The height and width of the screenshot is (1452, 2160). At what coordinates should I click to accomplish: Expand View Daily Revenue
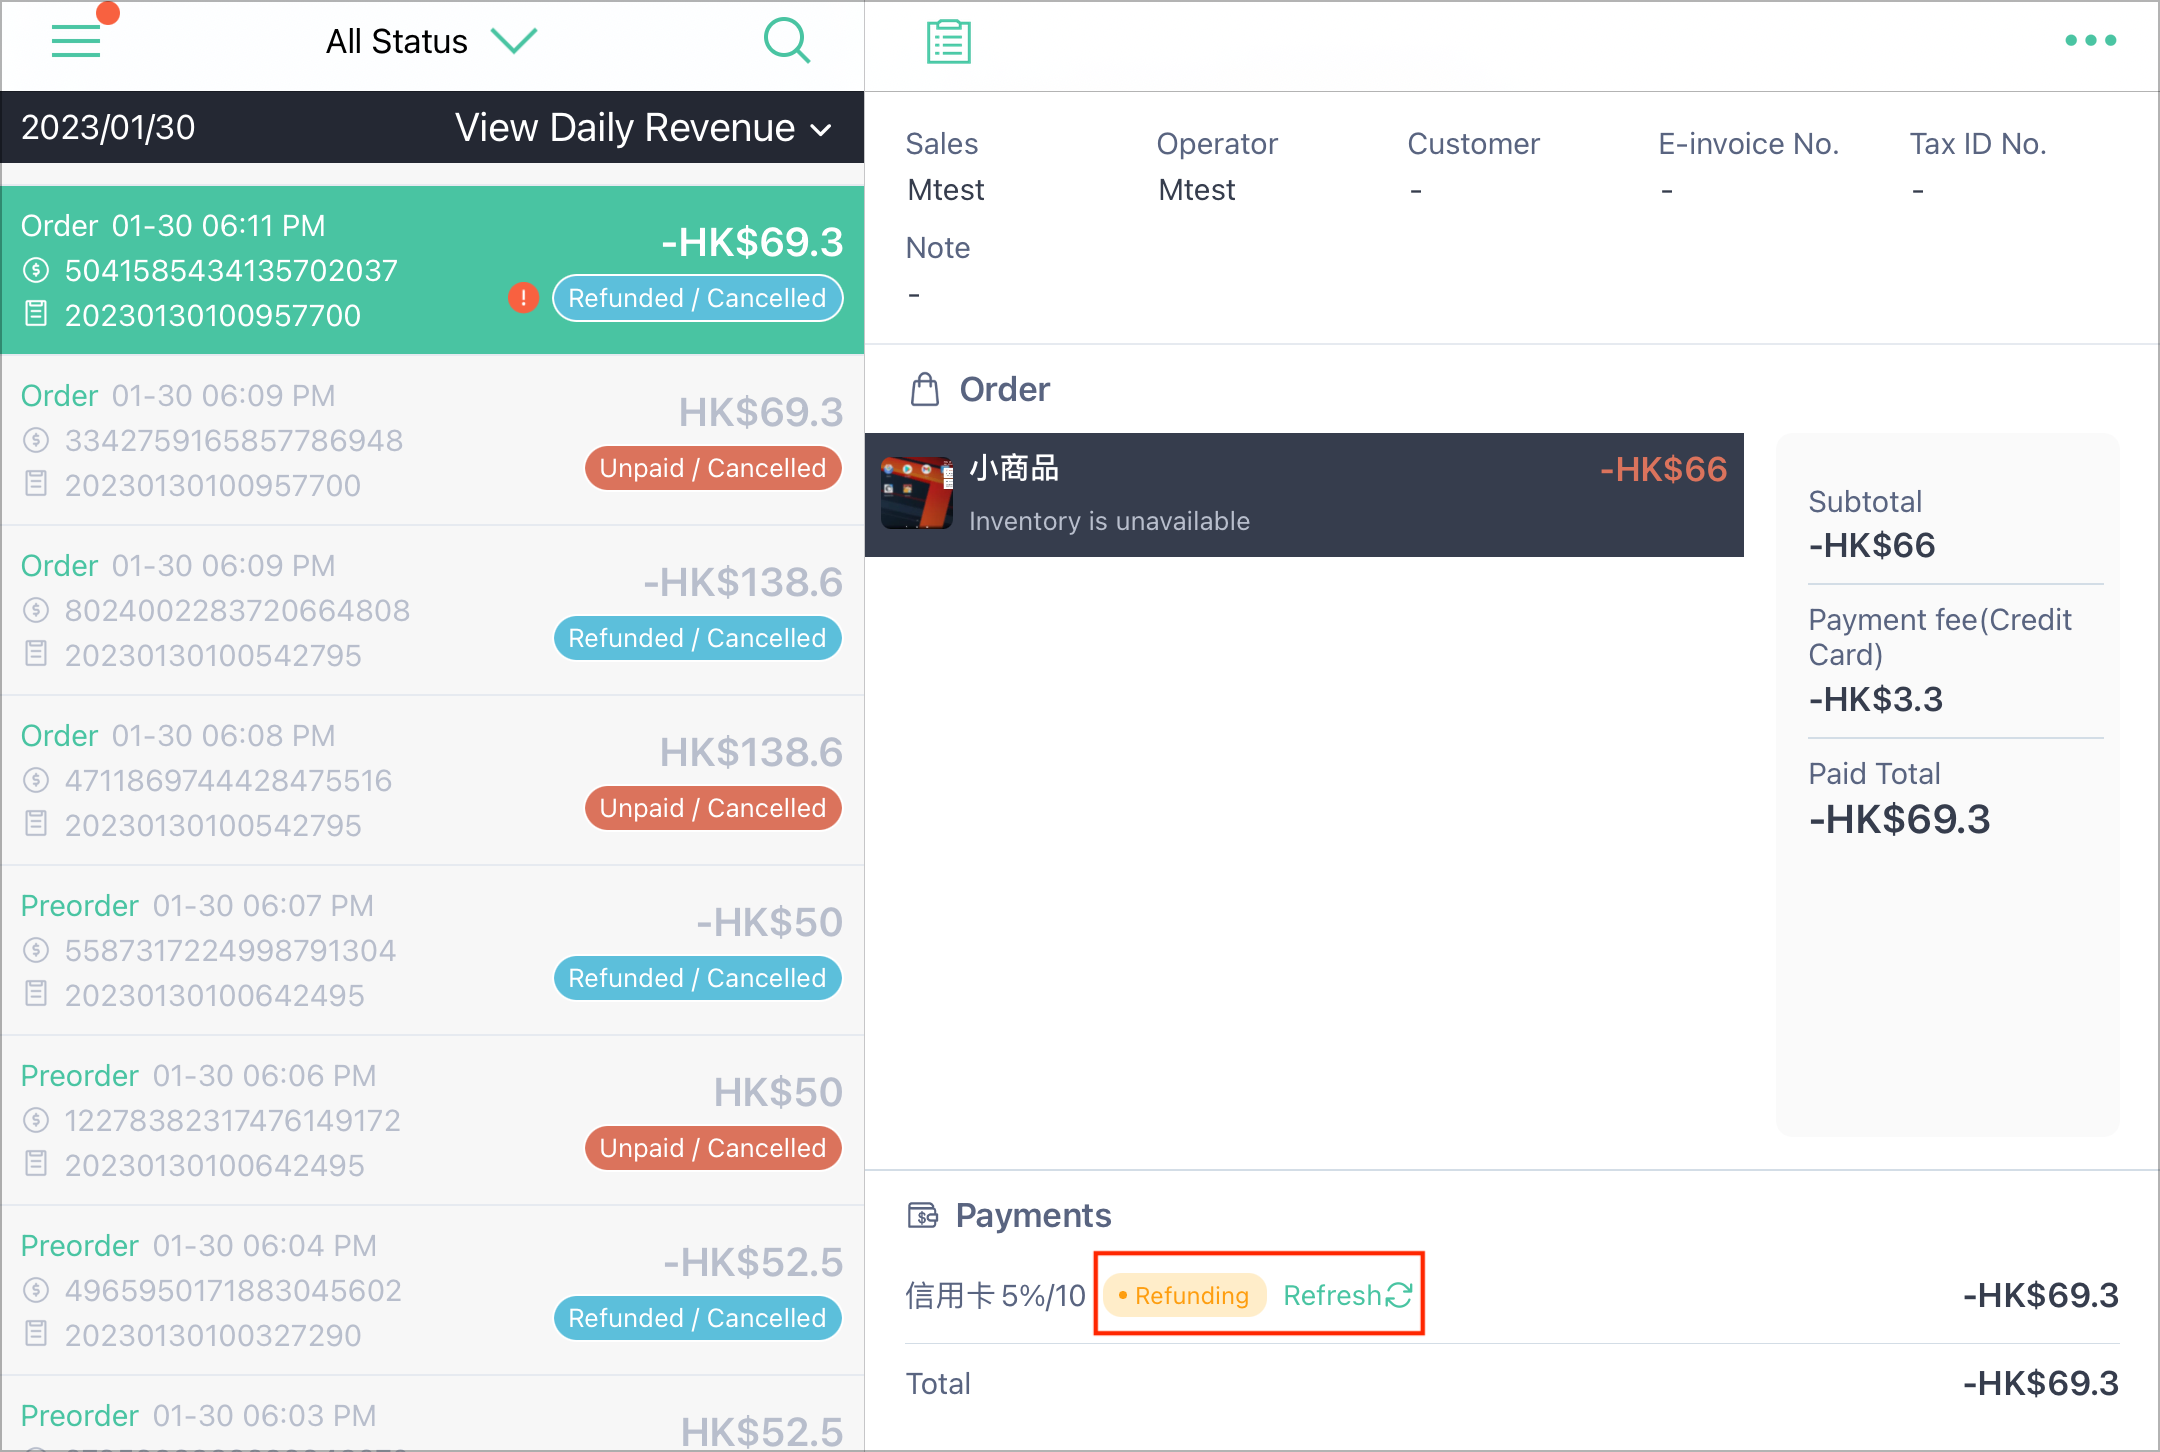[x=643, y=128]
